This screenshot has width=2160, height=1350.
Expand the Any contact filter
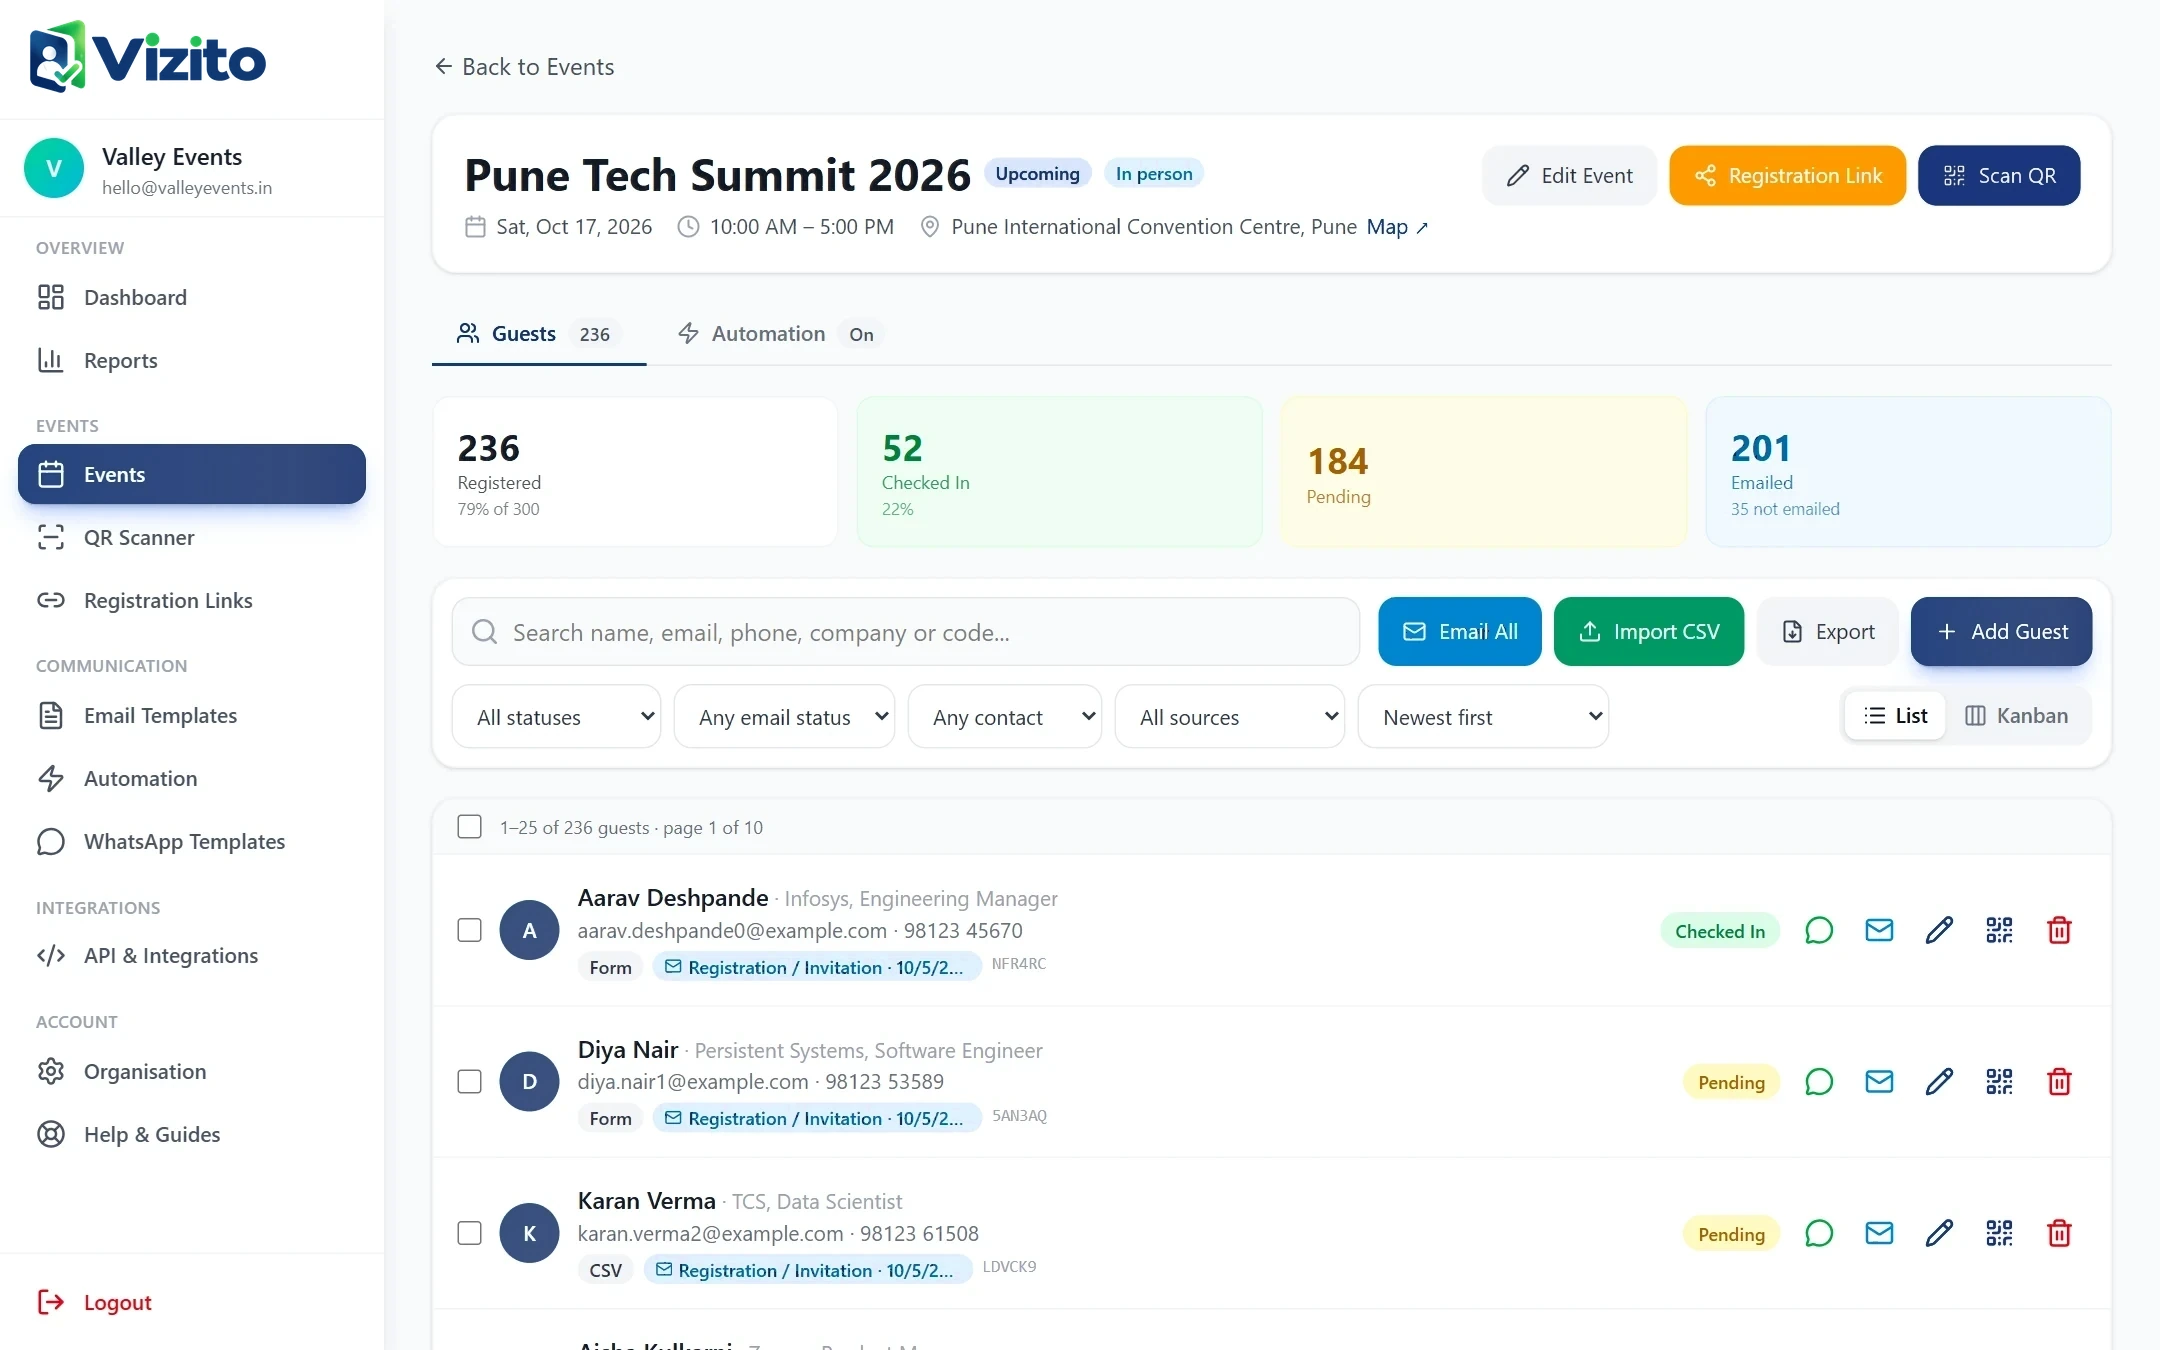(1005, 717)
